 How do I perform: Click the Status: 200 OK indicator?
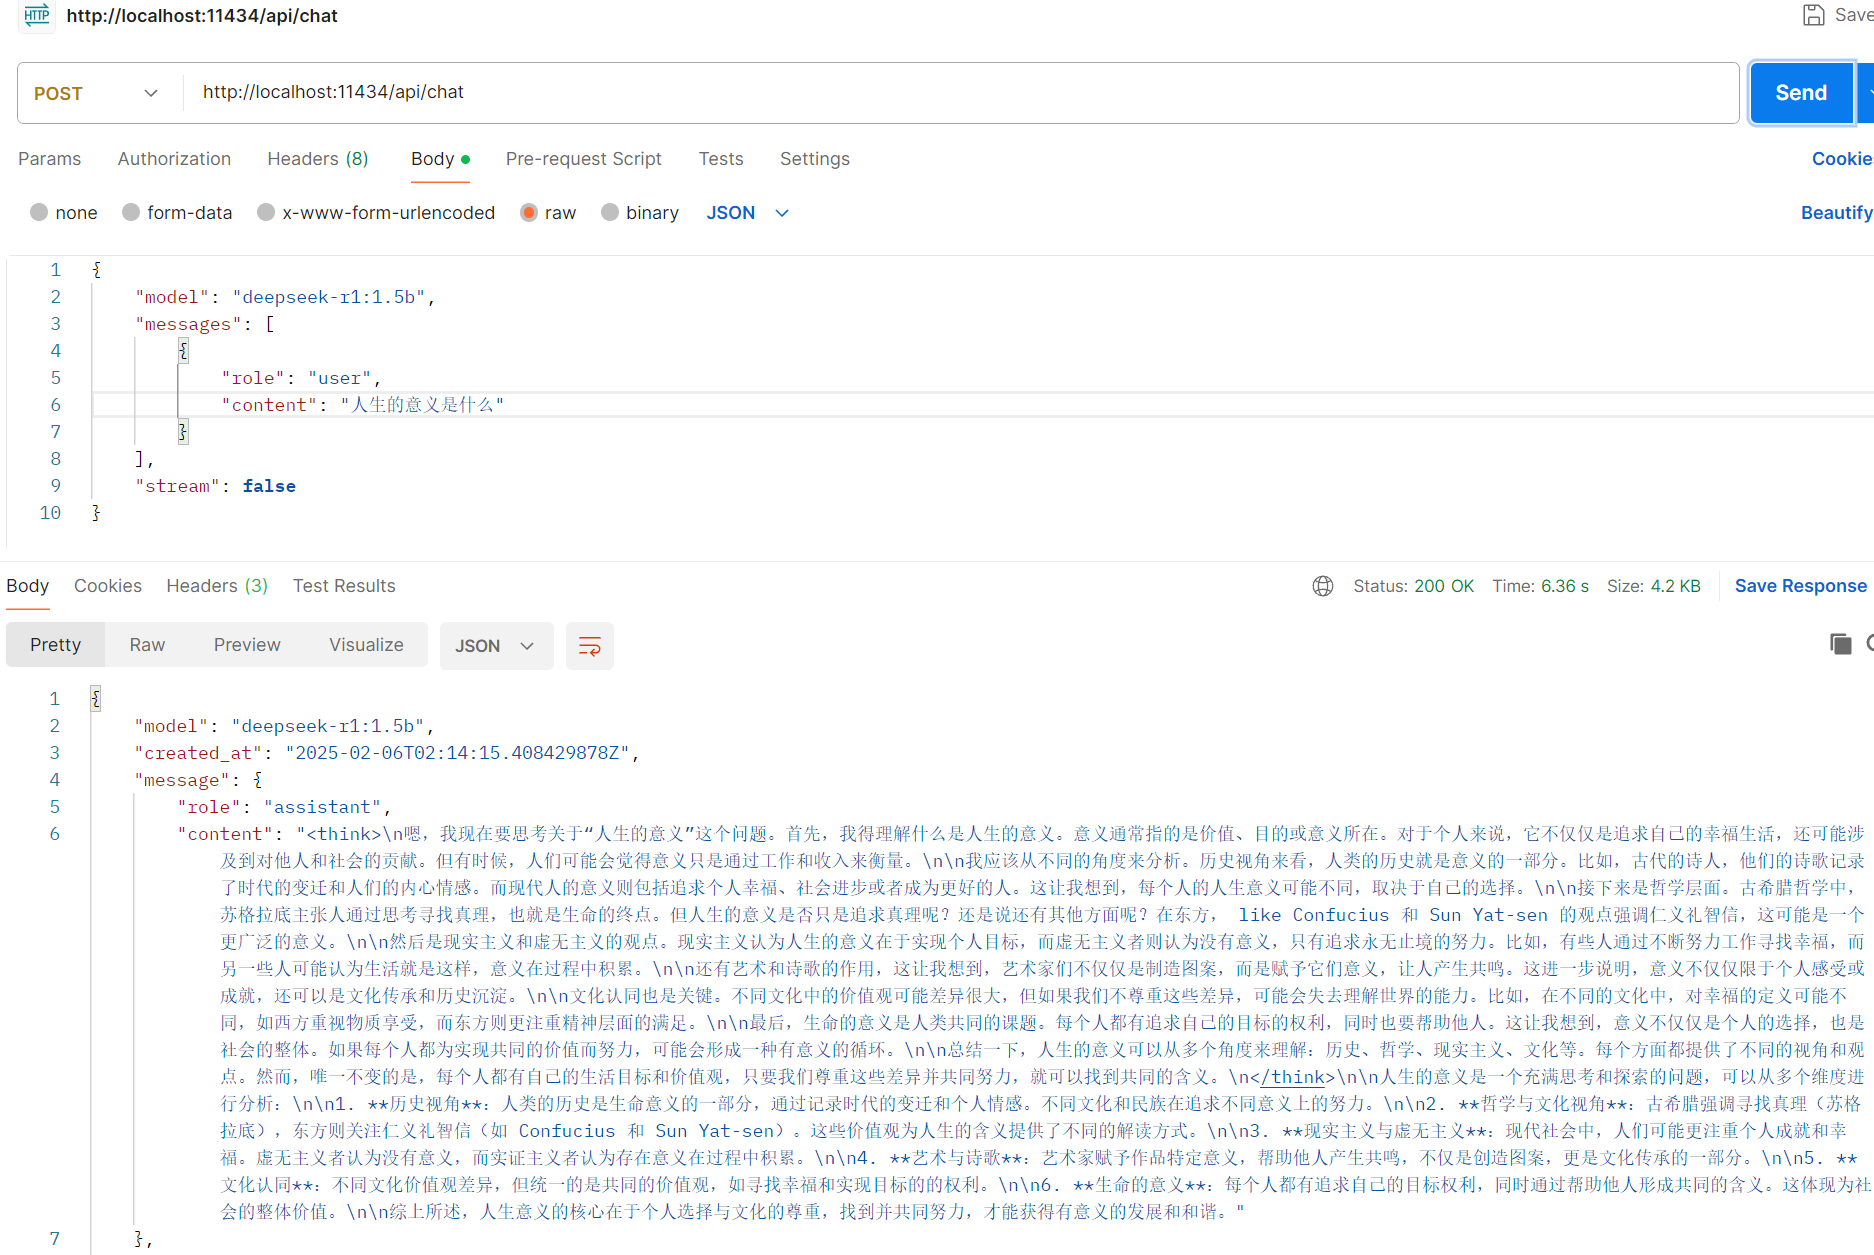[x=1413, y=586]
